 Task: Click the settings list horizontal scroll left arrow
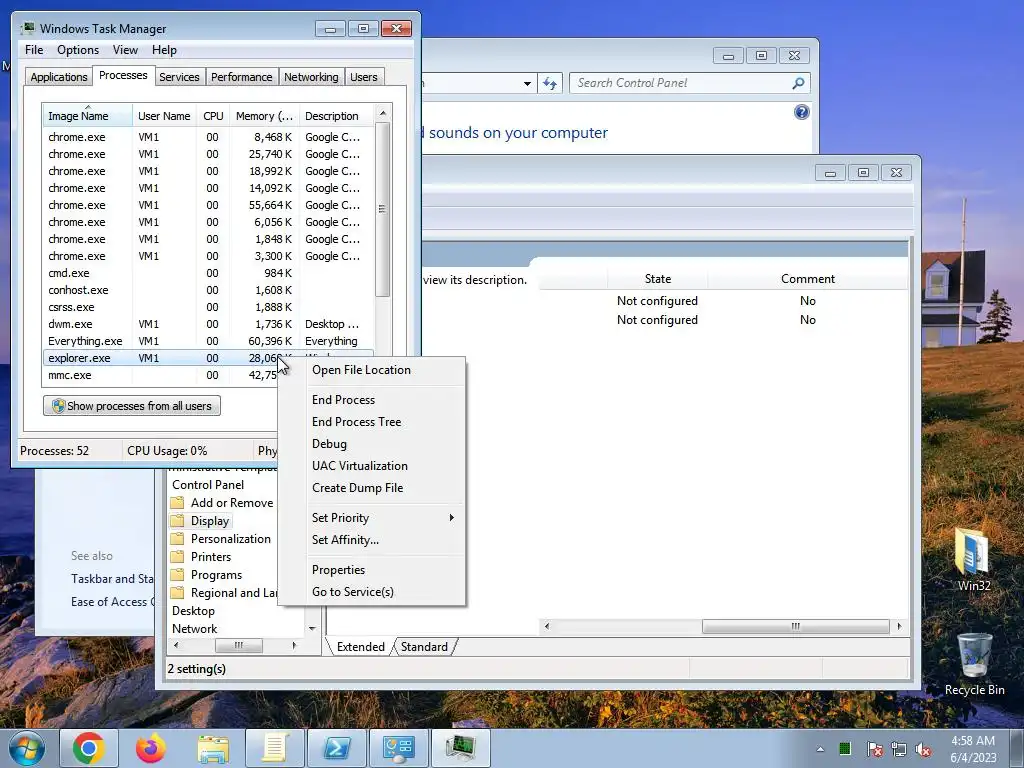coord(547,626)
